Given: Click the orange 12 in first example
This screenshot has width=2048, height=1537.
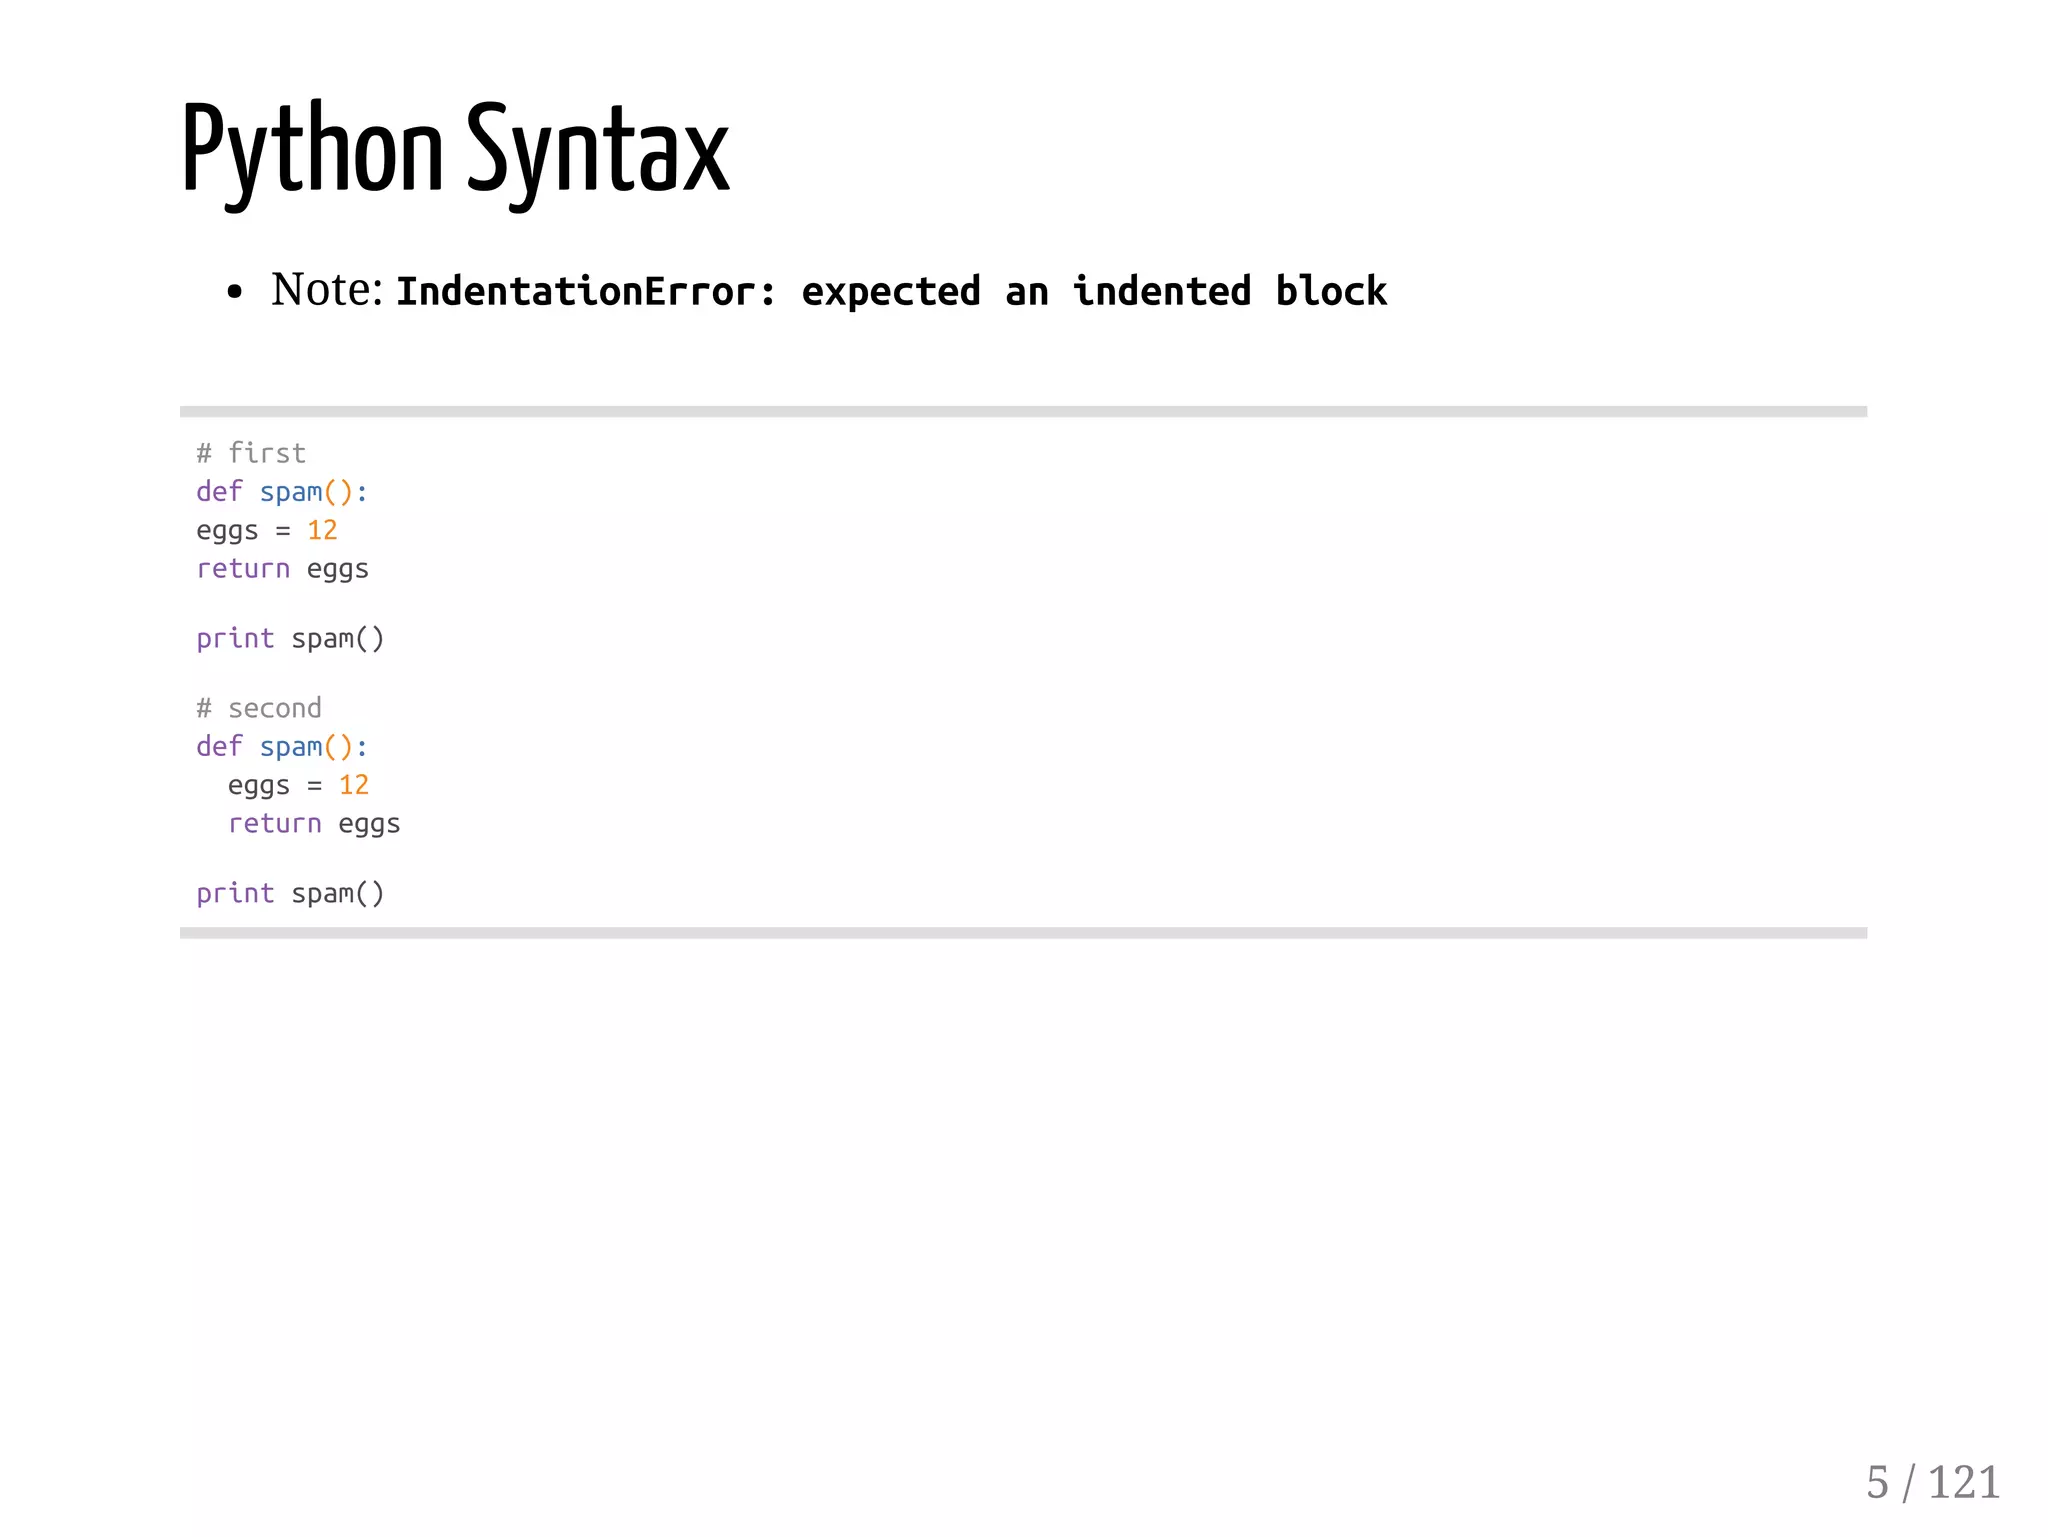Looking at the screenshot, I should click(322, 531).
